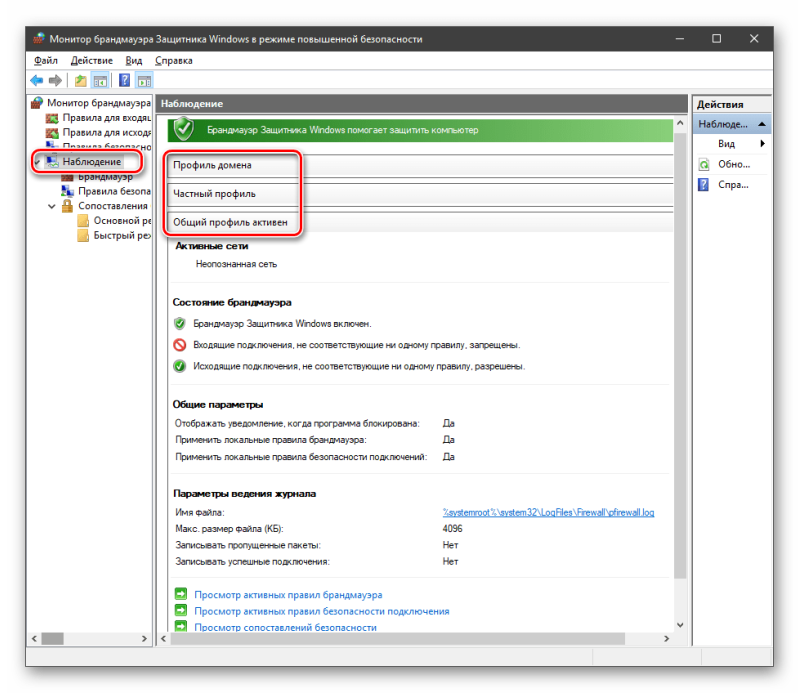Click the vertical scrollbar down arrow
Image resolution: width=800 pixels, height=693 pixels.
tap(680, 625)
